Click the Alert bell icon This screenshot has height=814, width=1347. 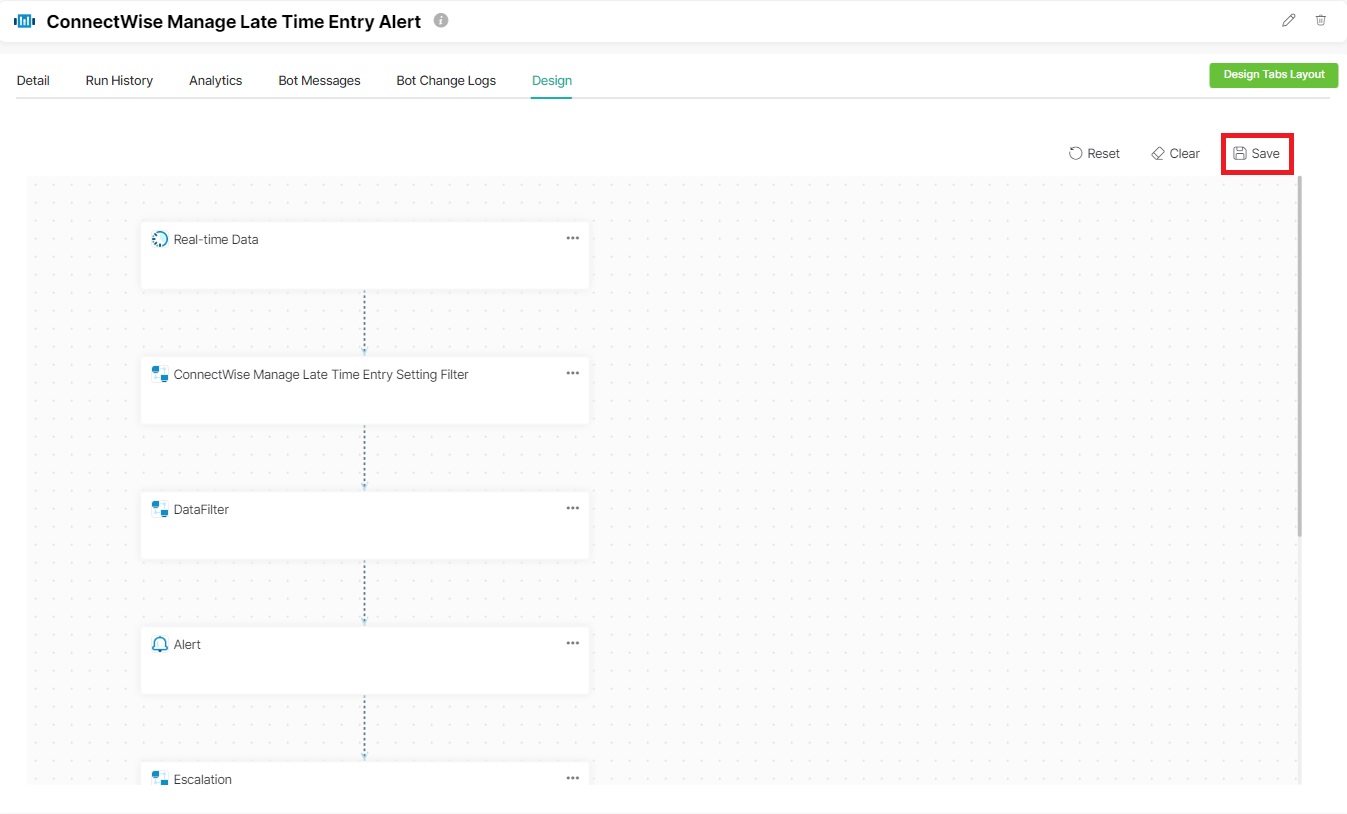160,644
